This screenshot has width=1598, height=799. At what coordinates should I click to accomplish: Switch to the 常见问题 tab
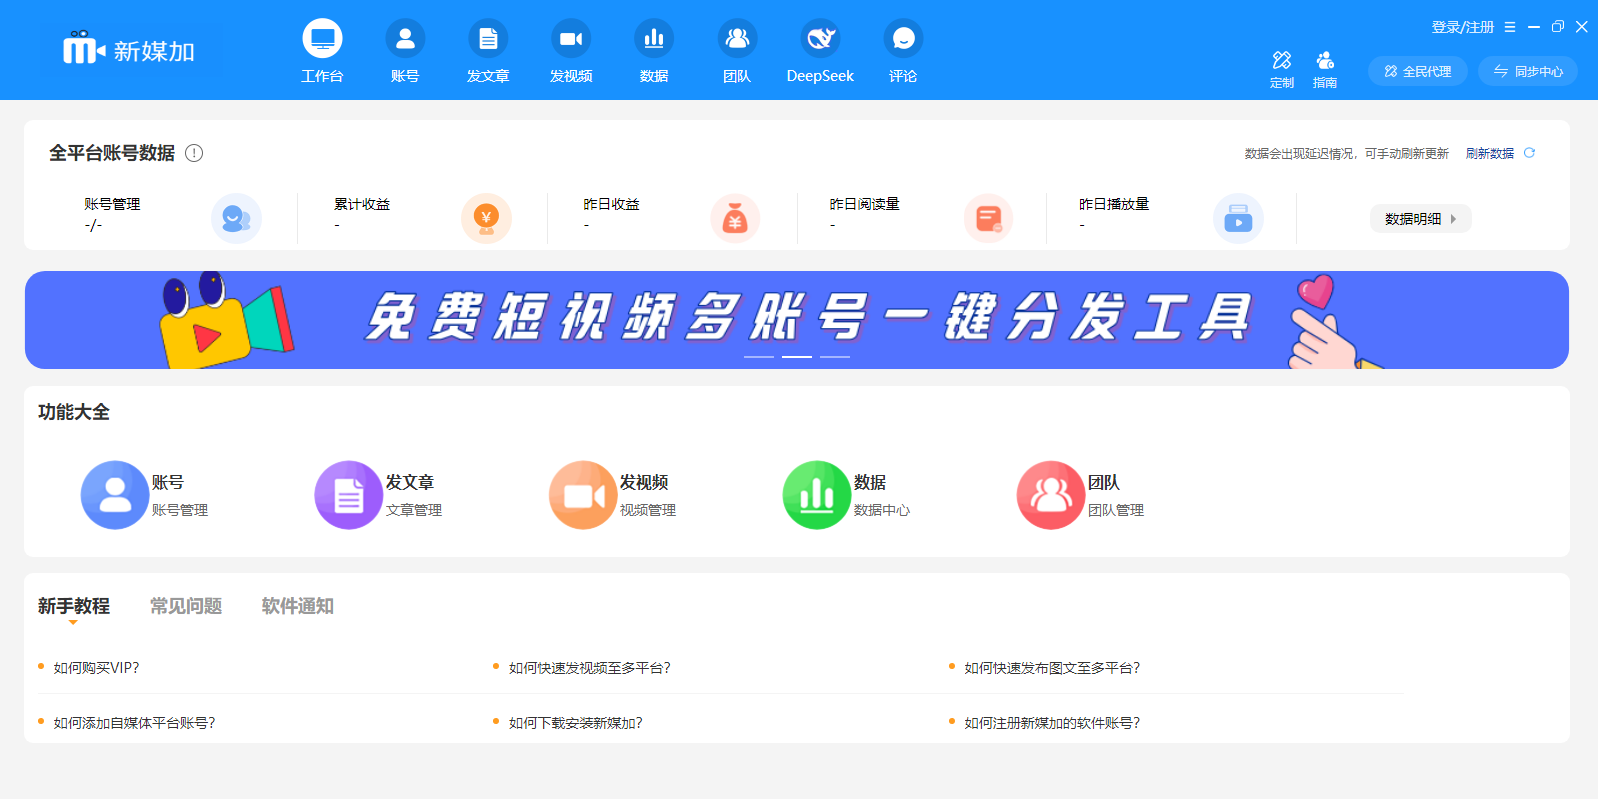pyautogui.click(x=186, y=606)
